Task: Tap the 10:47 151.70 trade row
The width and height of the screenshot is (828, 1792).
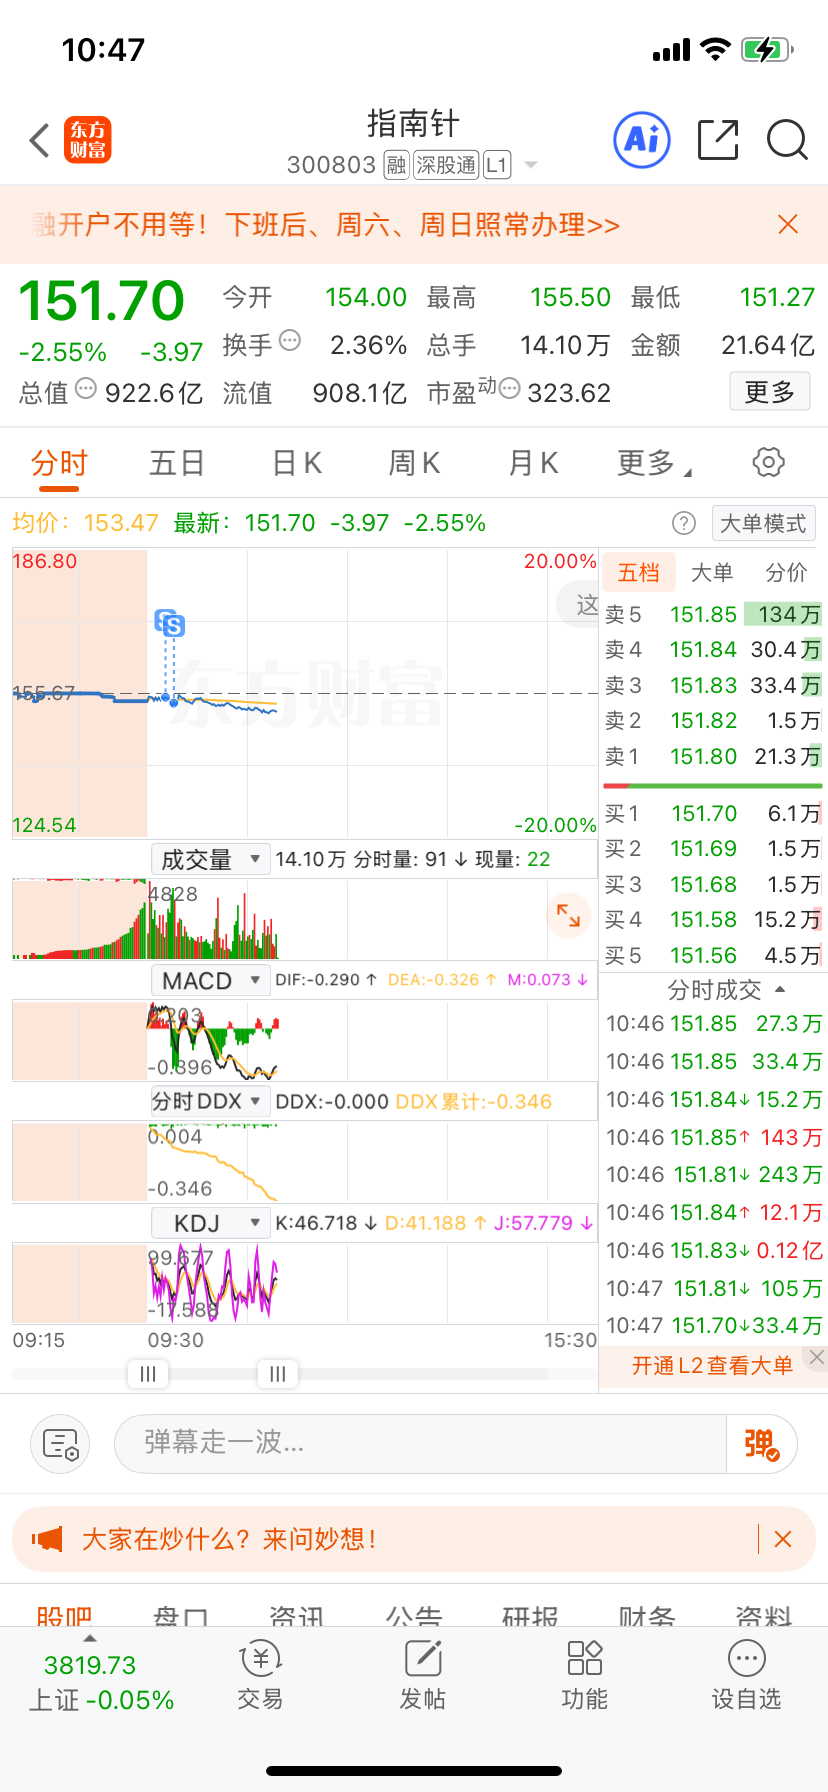Action: point(714,1326)
